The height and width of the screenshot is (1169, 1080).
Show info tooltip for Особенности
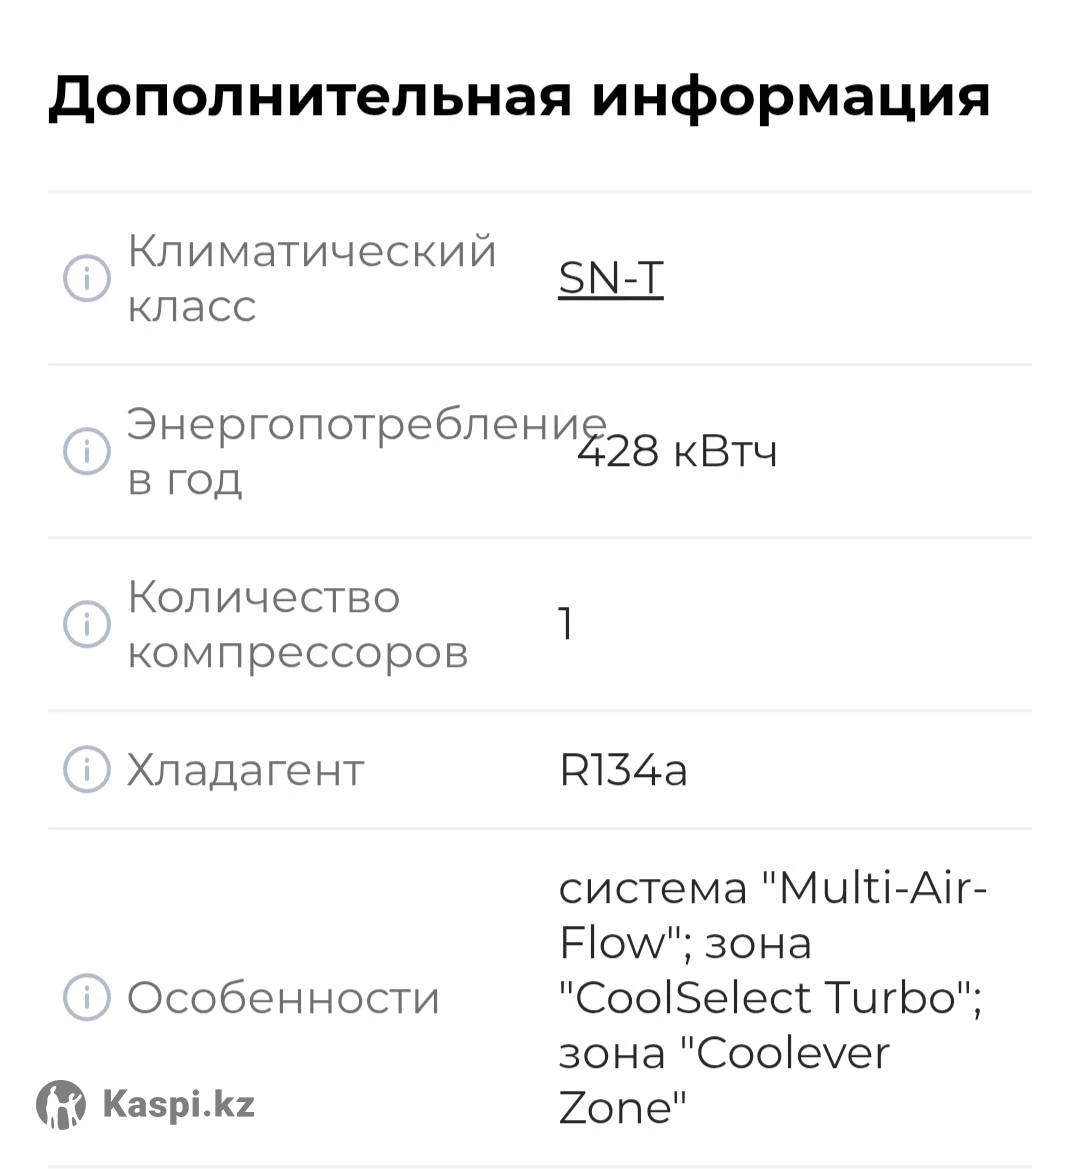coord(87,997)
